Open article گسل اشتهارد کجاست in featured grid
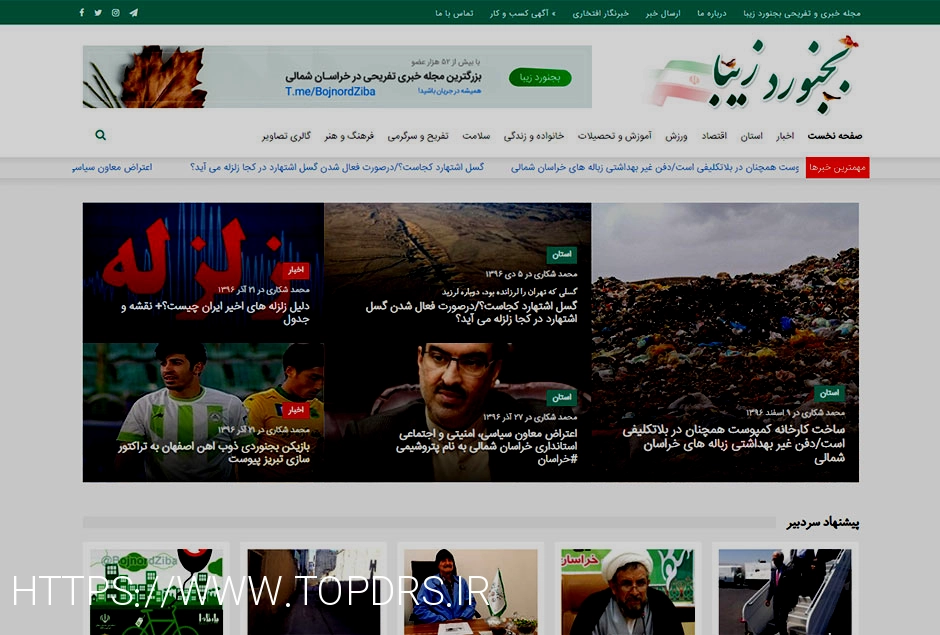This screenshot has width=940, height=635. pyautogui.click(x=471, y=312)
